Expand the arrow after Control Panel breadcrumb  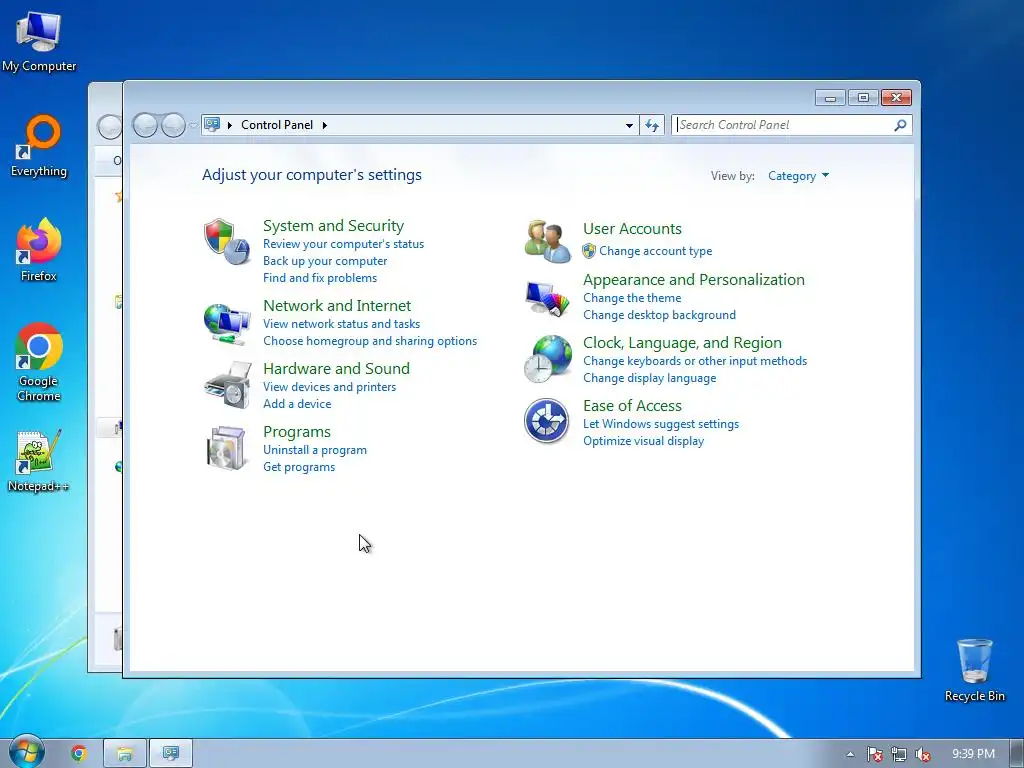(325, 125)
